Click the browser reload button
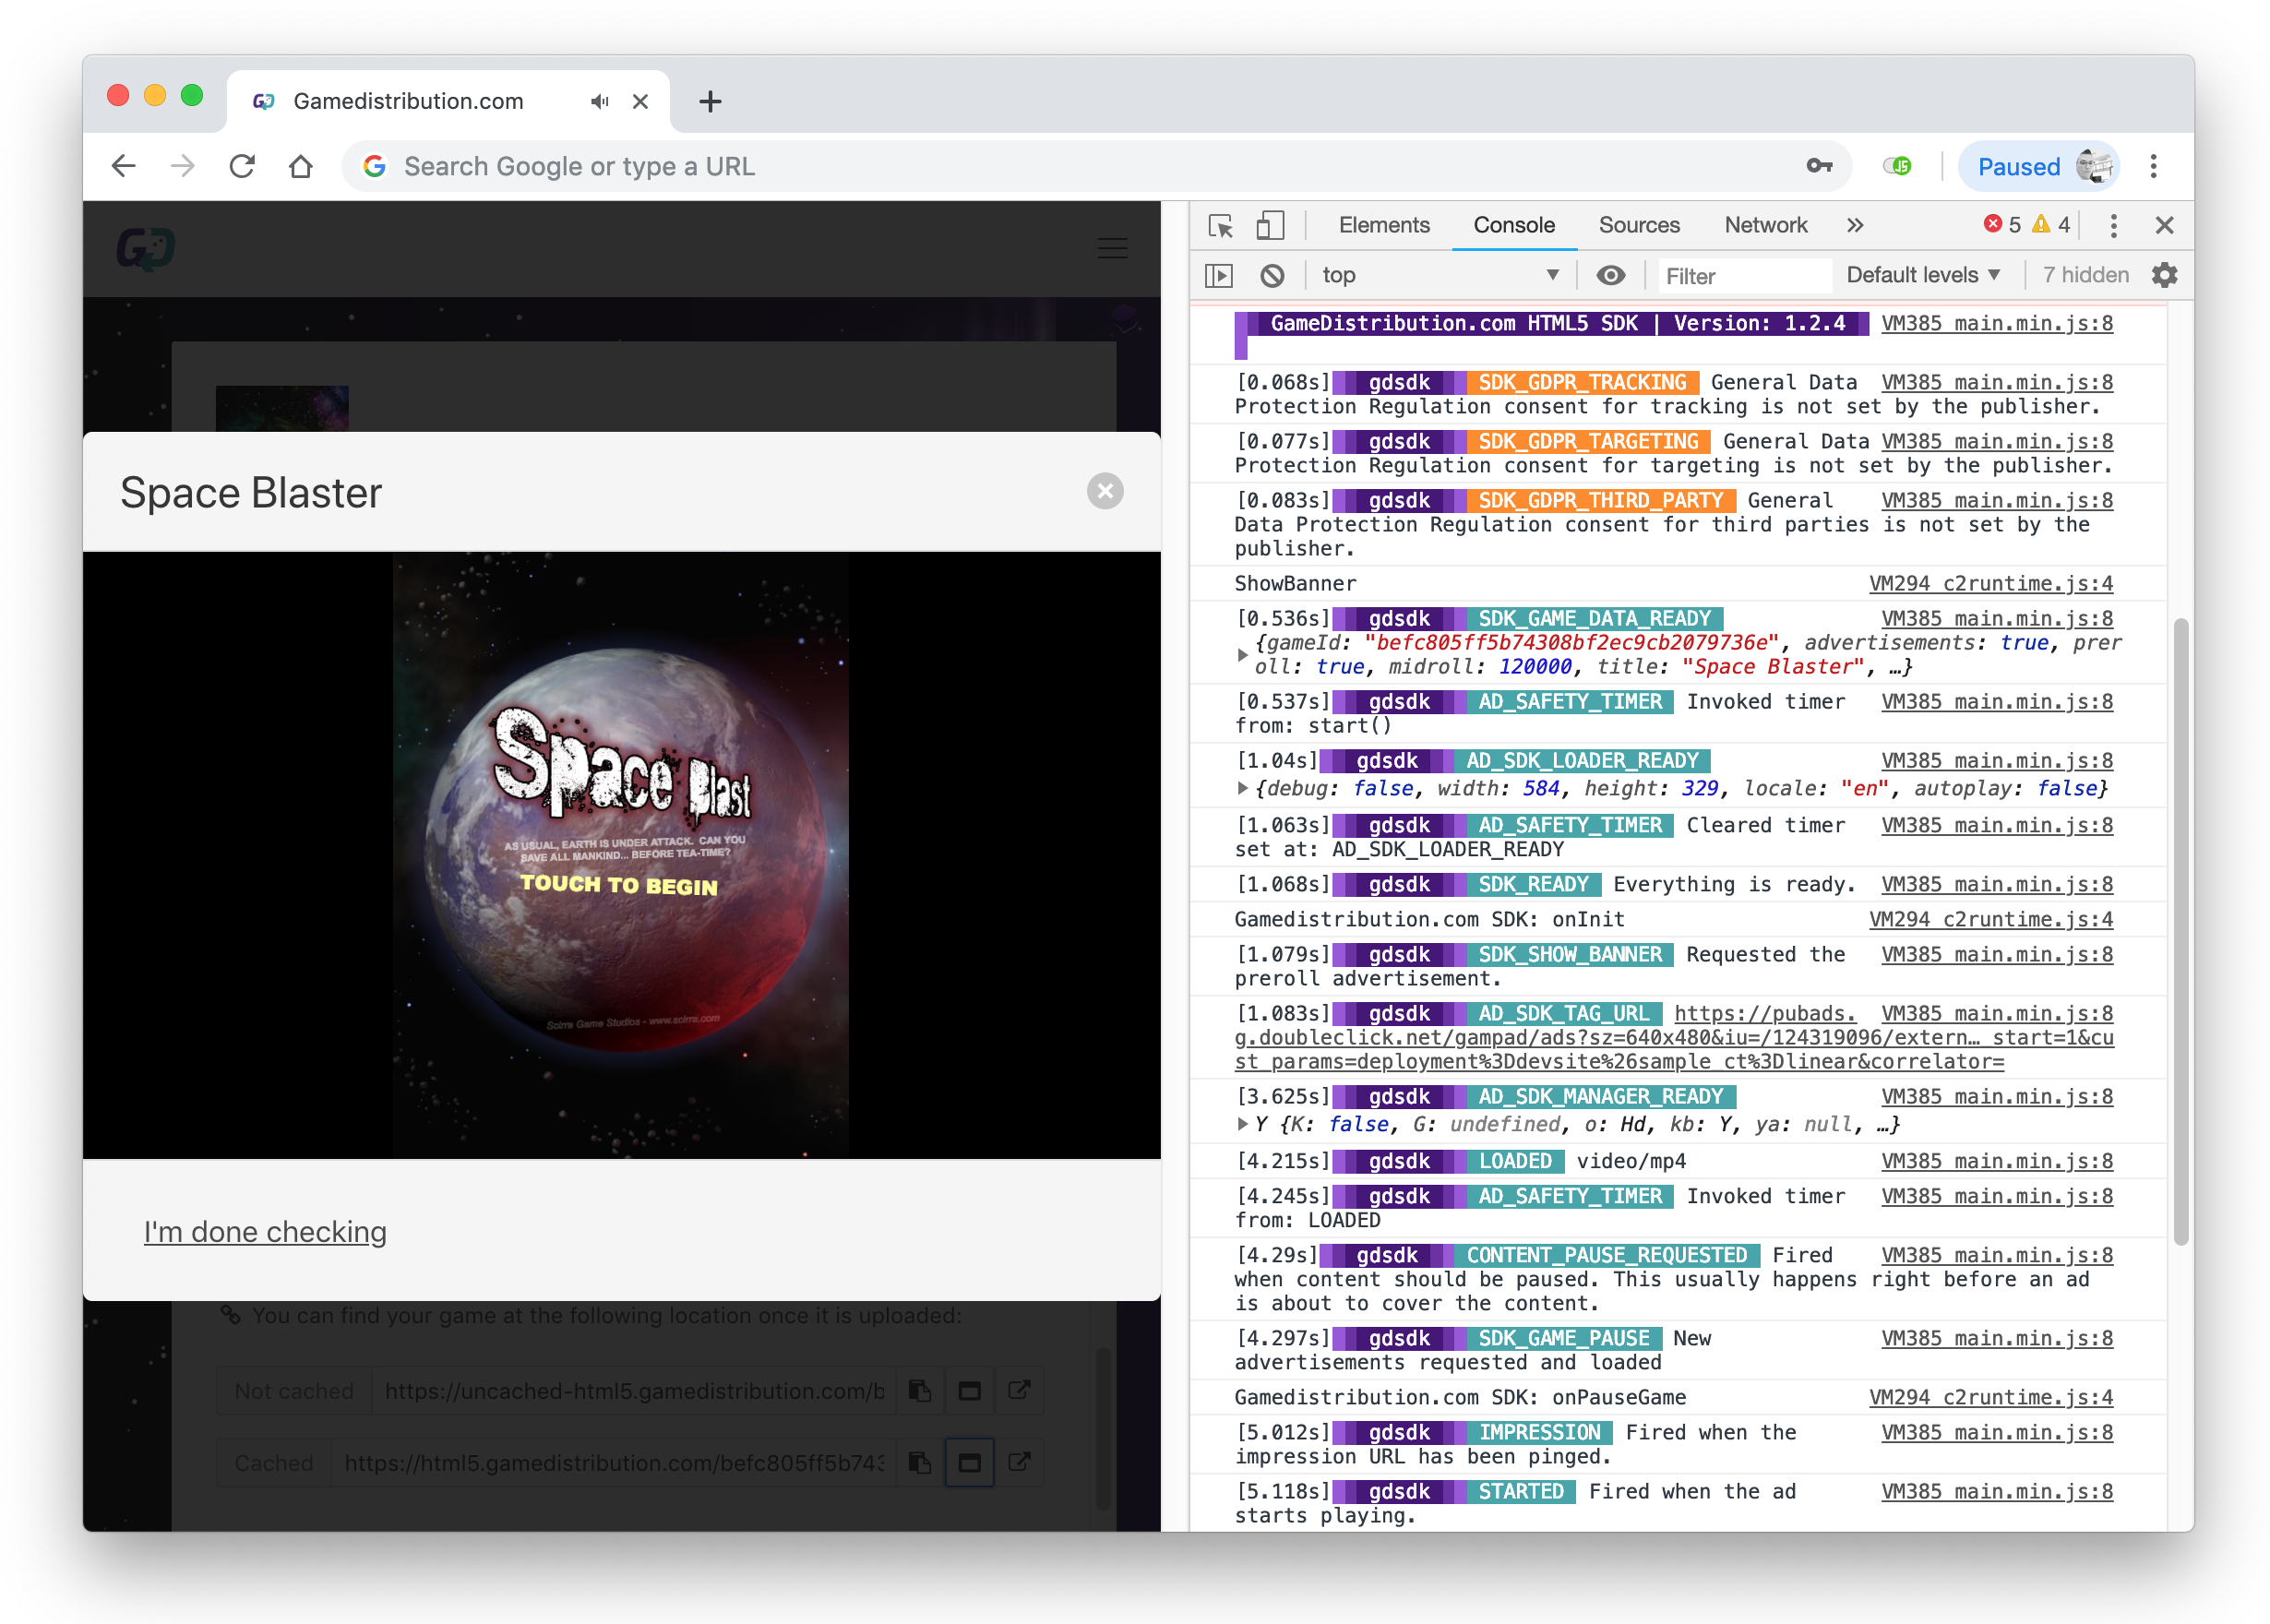 [x=242, y=166]
